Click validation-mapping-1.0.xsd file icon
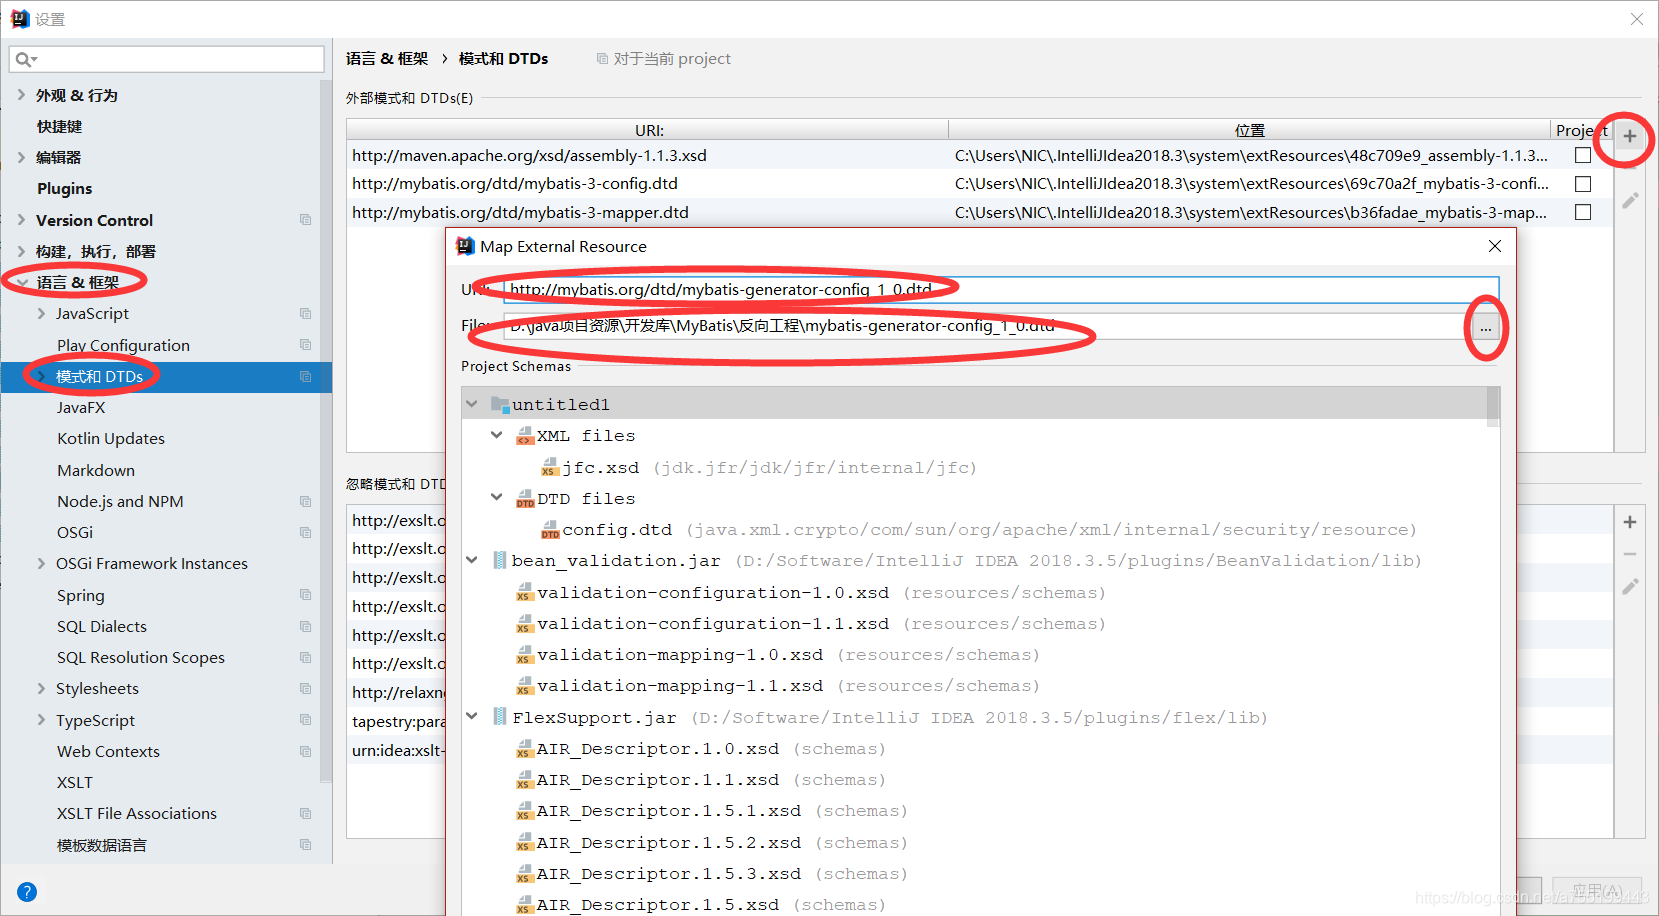This screenshot has height=916, width=1659. [525, 655]
